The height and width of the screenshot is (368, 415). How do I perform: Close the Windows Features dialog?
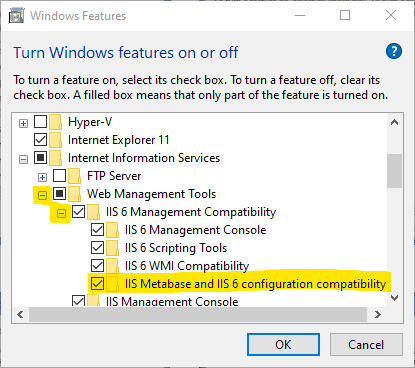[391, 15]
